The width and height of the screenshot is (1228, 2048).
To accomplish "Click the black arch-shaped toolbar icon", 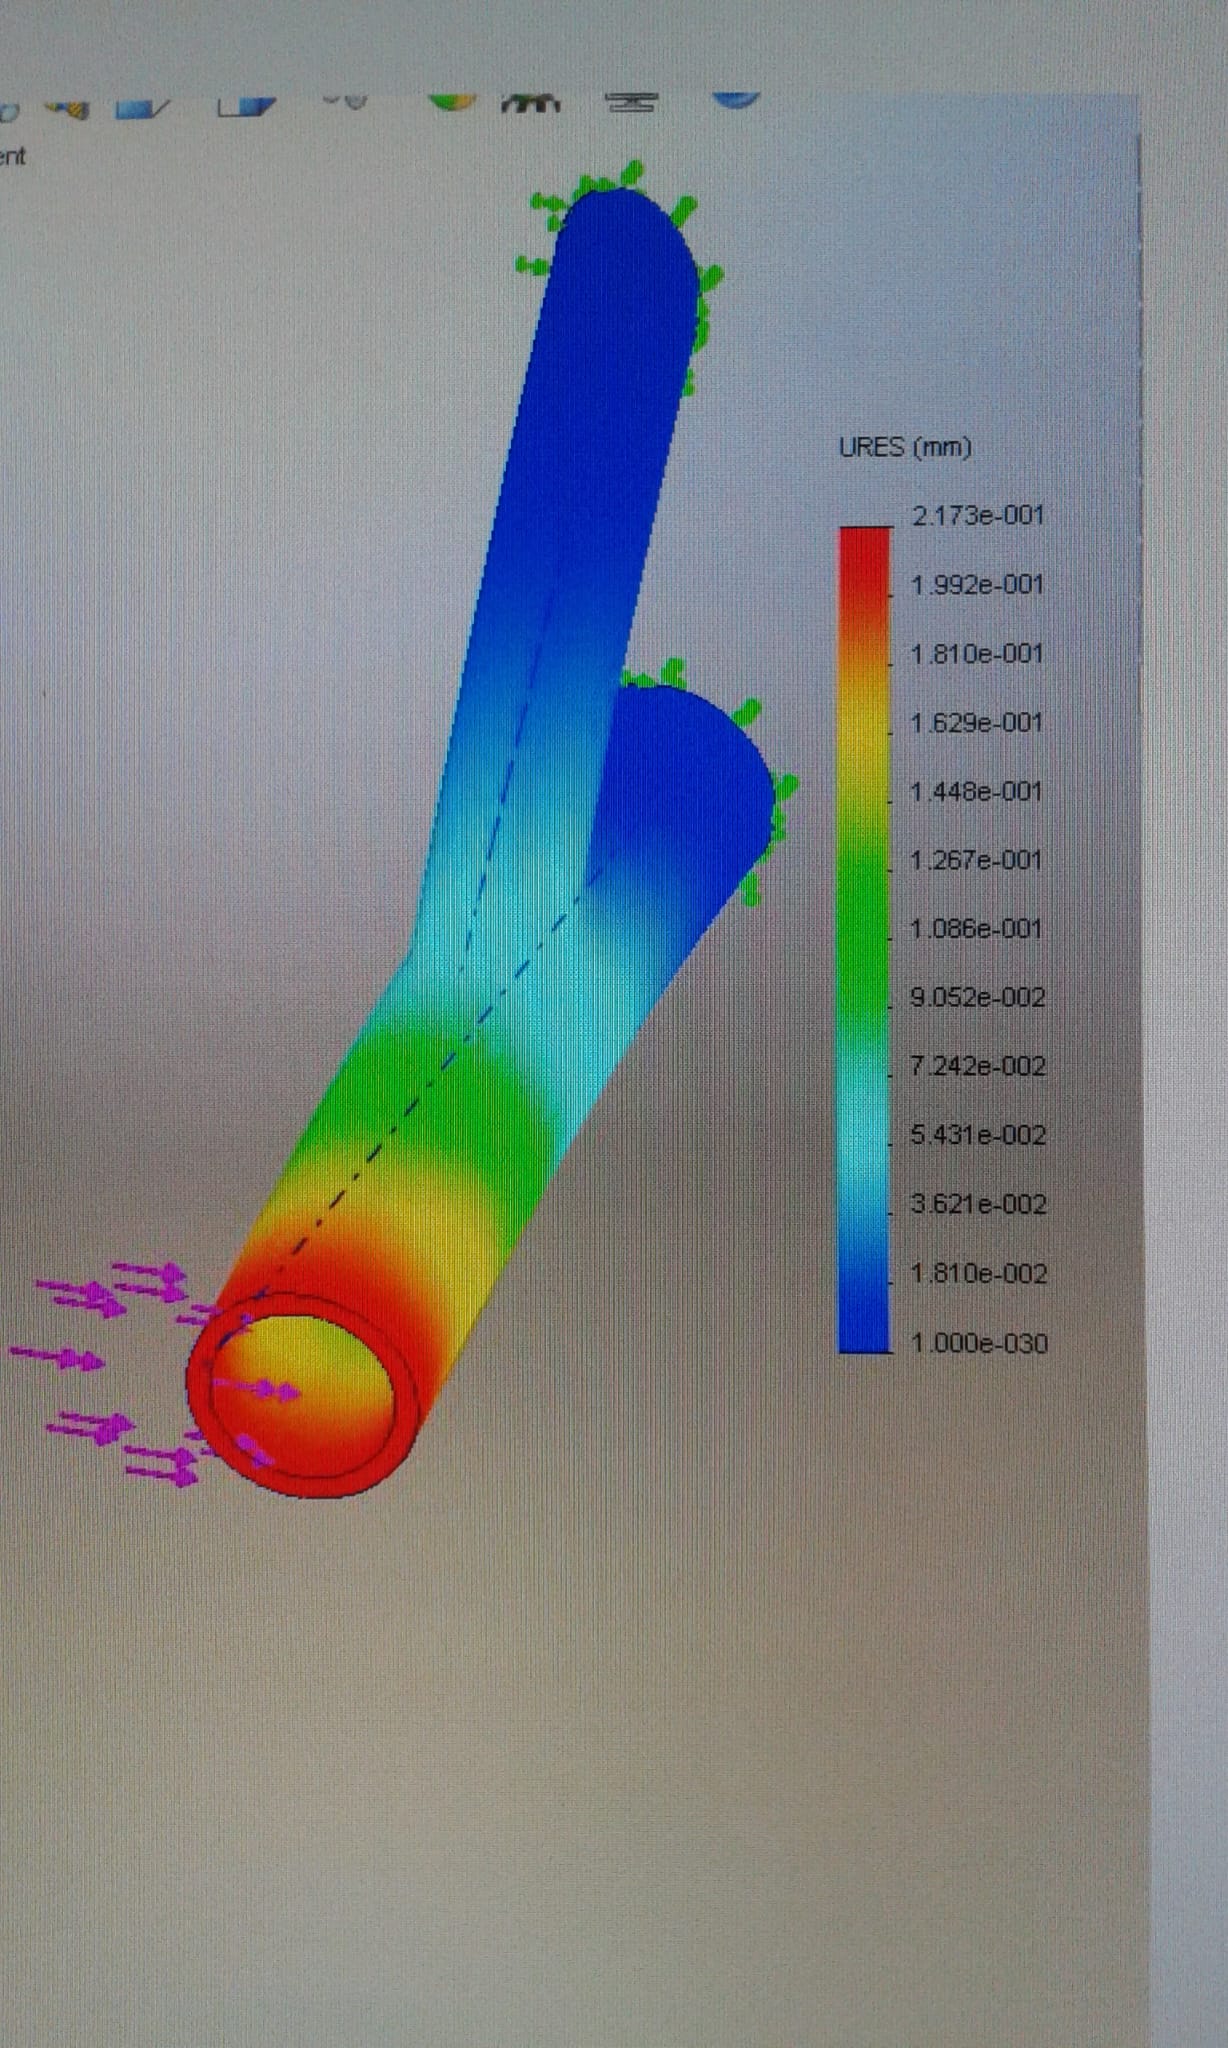I will click(x=530, y=101).
